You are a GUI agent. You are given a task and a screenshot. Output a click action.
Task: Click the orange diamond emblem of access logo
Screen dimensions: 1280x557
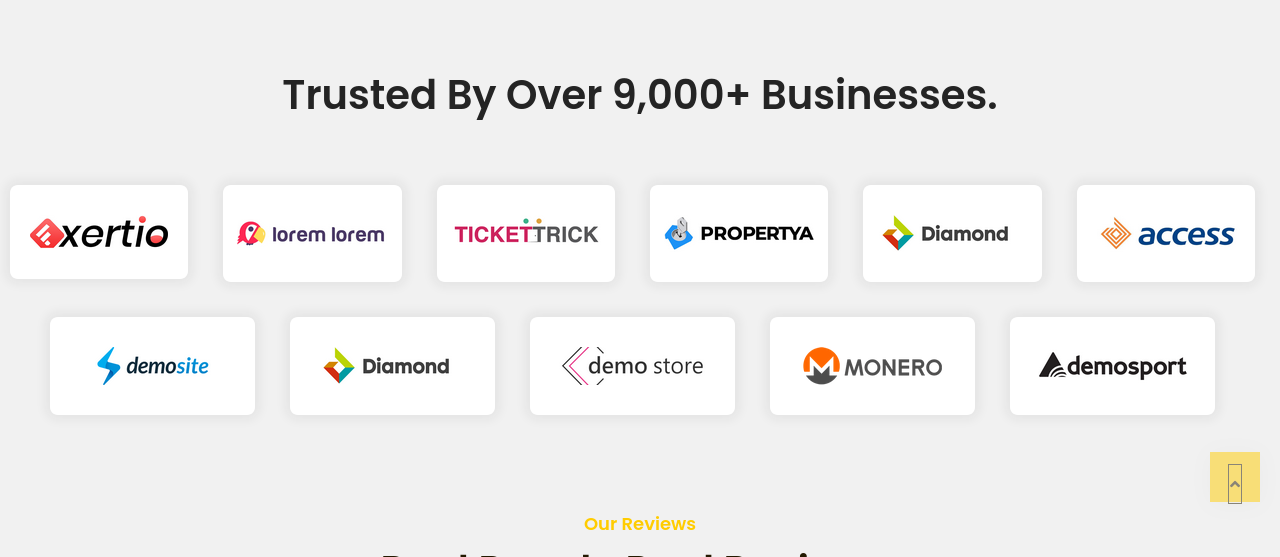(1115, 233)
